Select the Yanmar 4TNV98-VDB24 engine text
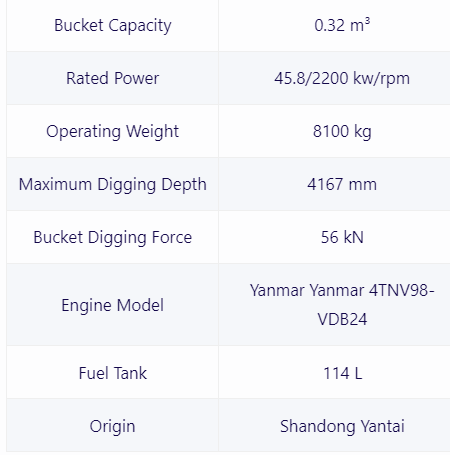 coord(342,305)
